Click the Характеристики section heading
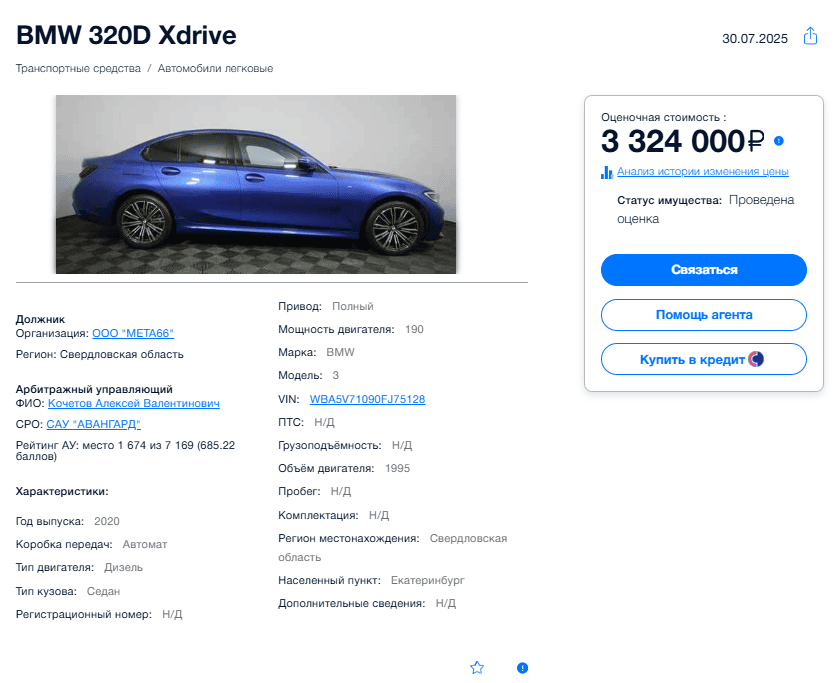This screenshot has height=683, width=840. tap(62, 491)
